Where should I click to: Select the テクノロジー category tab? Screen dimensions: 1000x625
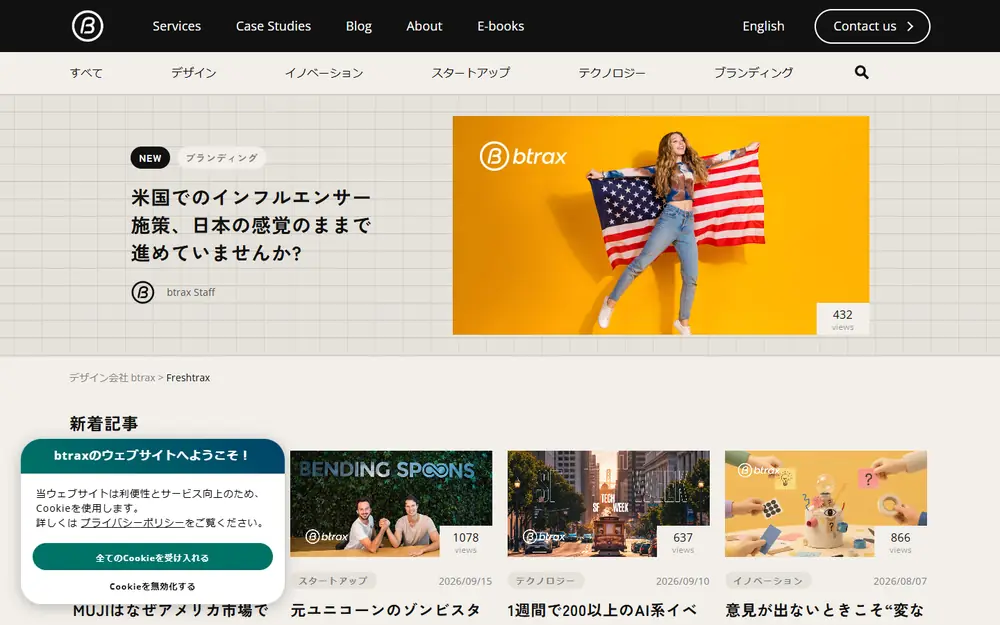(612, 73)
